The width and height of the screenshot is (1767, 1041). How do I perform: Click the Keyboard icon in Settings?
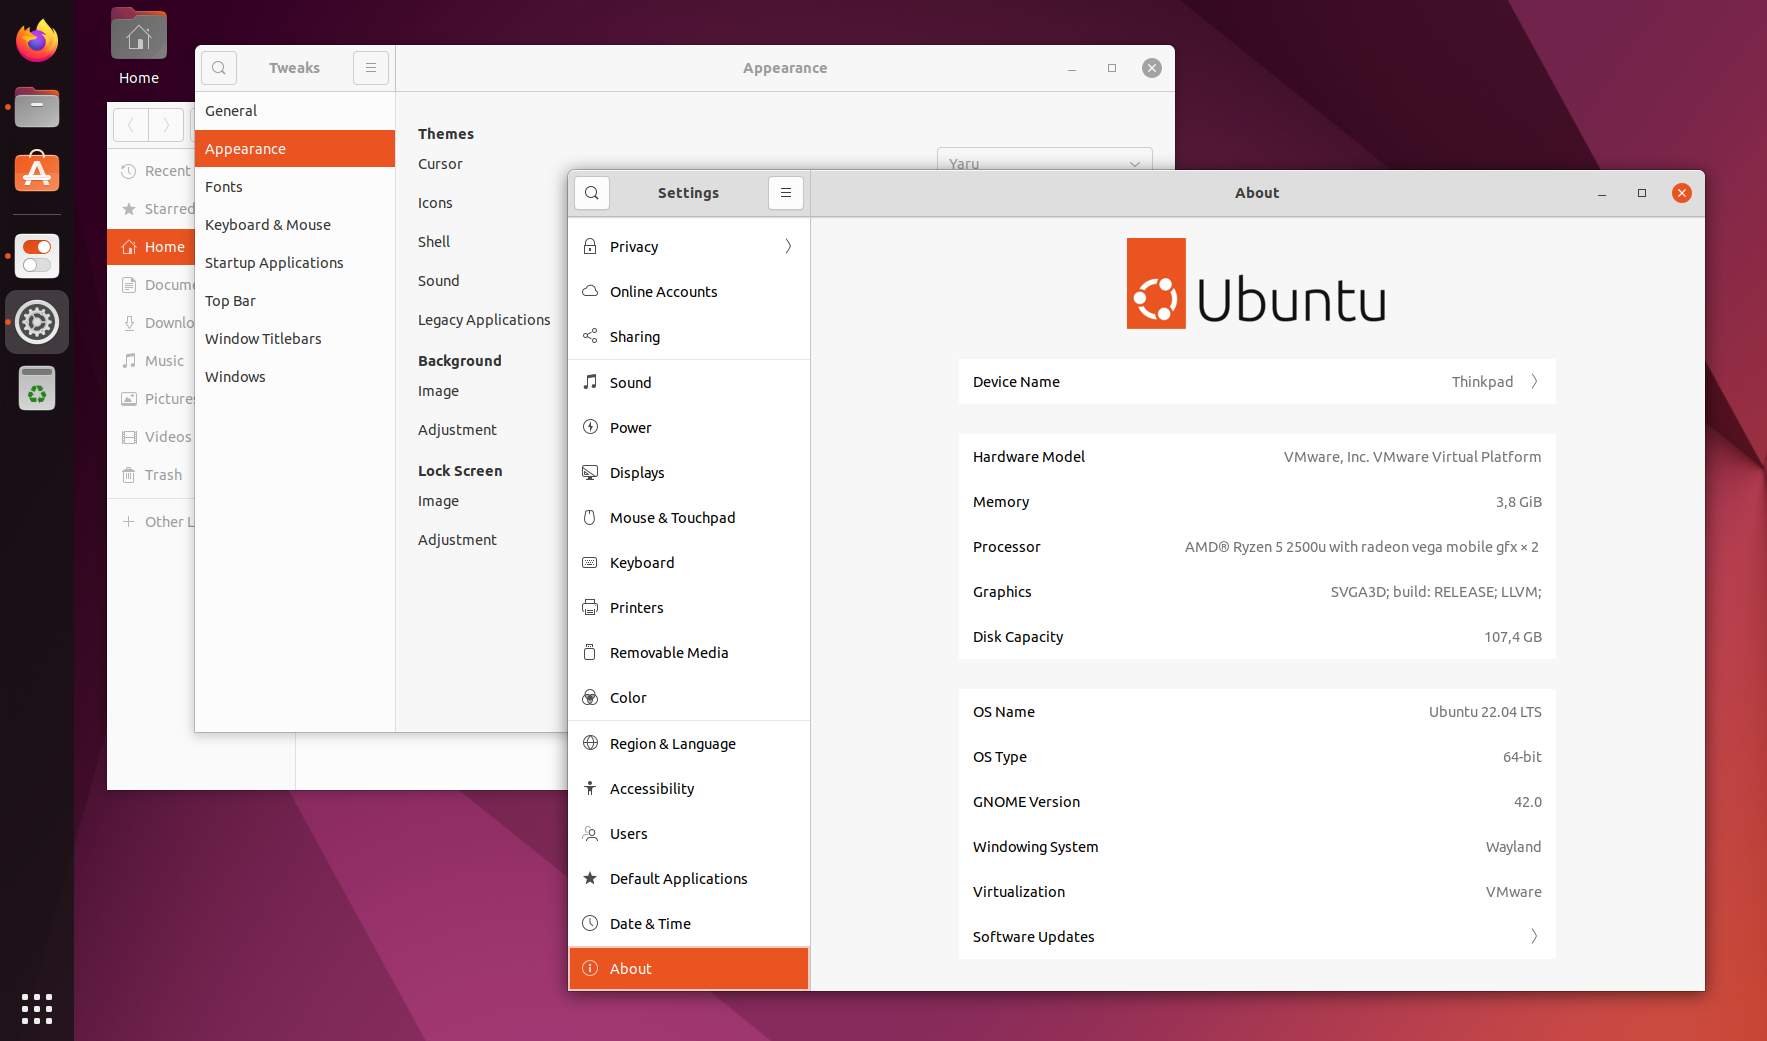(x=591, y=562)
